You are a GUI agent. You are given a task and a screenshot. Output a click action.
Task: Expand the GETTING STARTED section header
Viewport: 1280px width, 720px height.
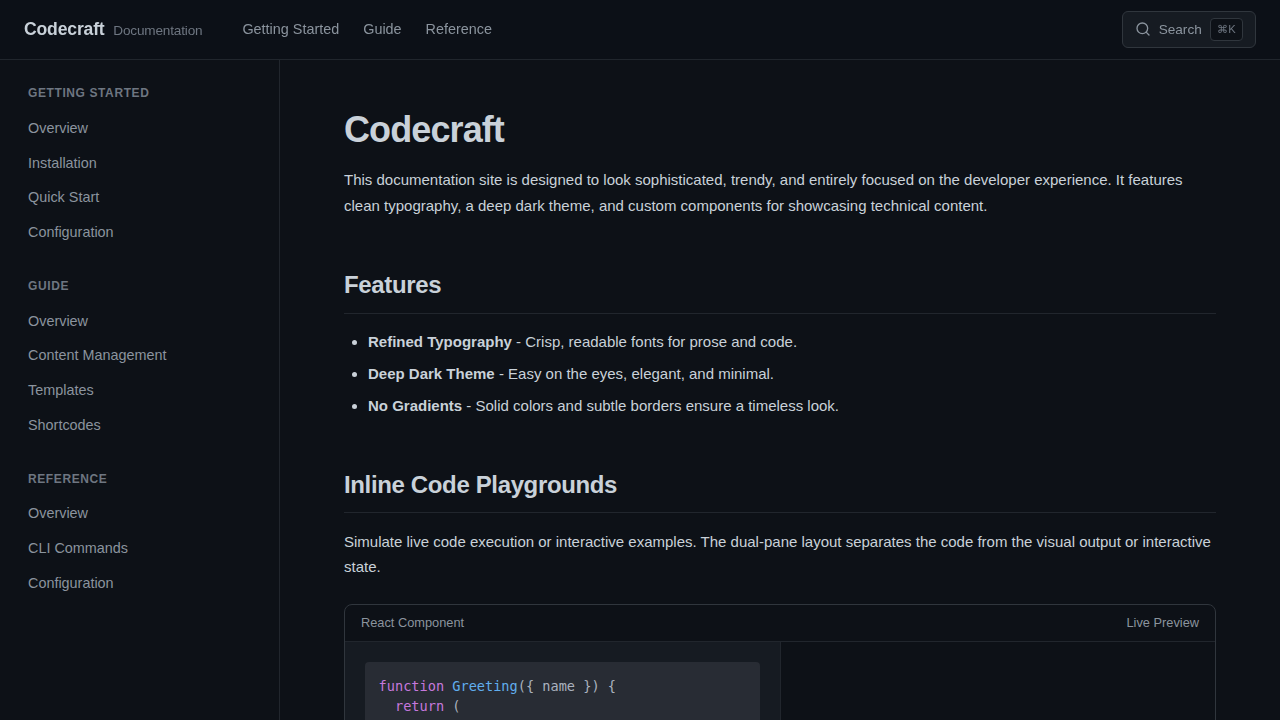(88, 92)
